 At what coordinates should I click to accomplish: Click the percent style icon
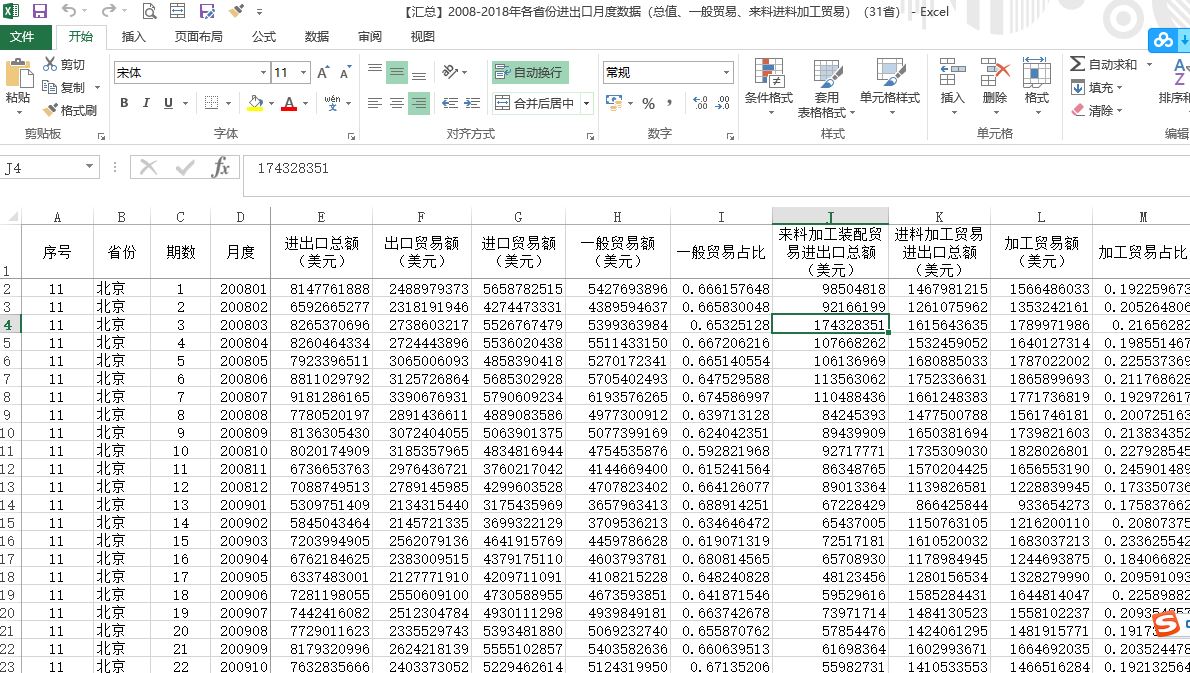648,103
